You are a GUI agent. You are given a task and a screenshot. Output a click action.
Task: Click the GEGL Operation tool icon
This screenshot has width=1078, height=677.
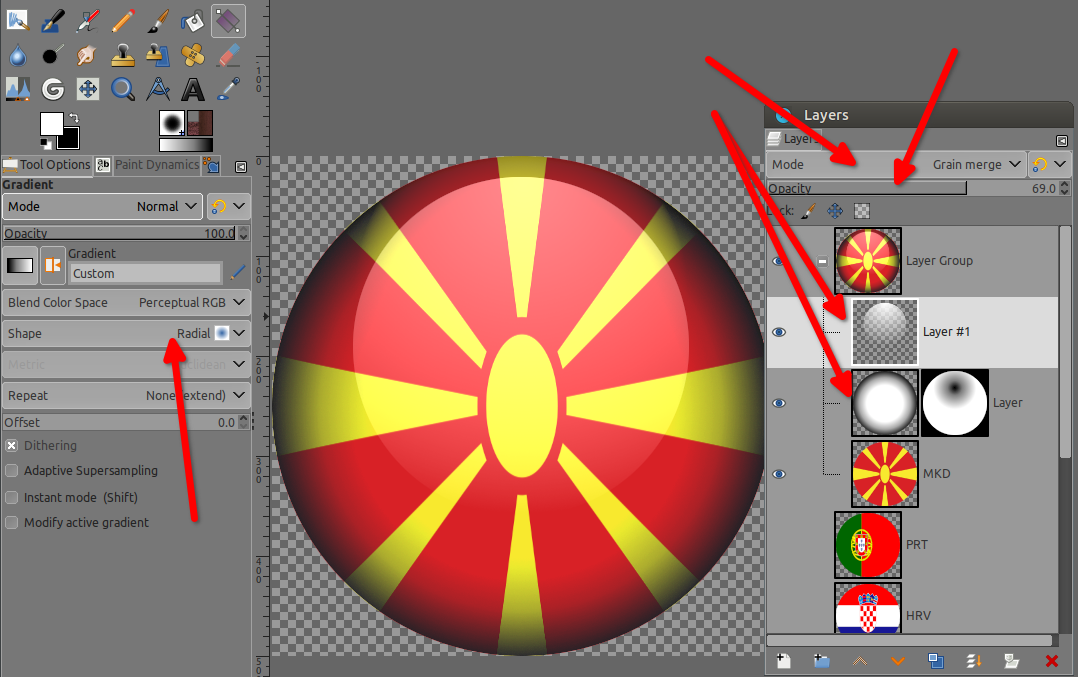(52, 89)
